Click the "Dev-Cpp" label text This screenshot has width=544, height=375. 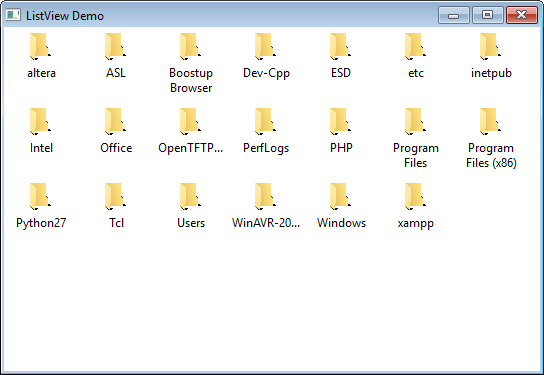point(266,73)
